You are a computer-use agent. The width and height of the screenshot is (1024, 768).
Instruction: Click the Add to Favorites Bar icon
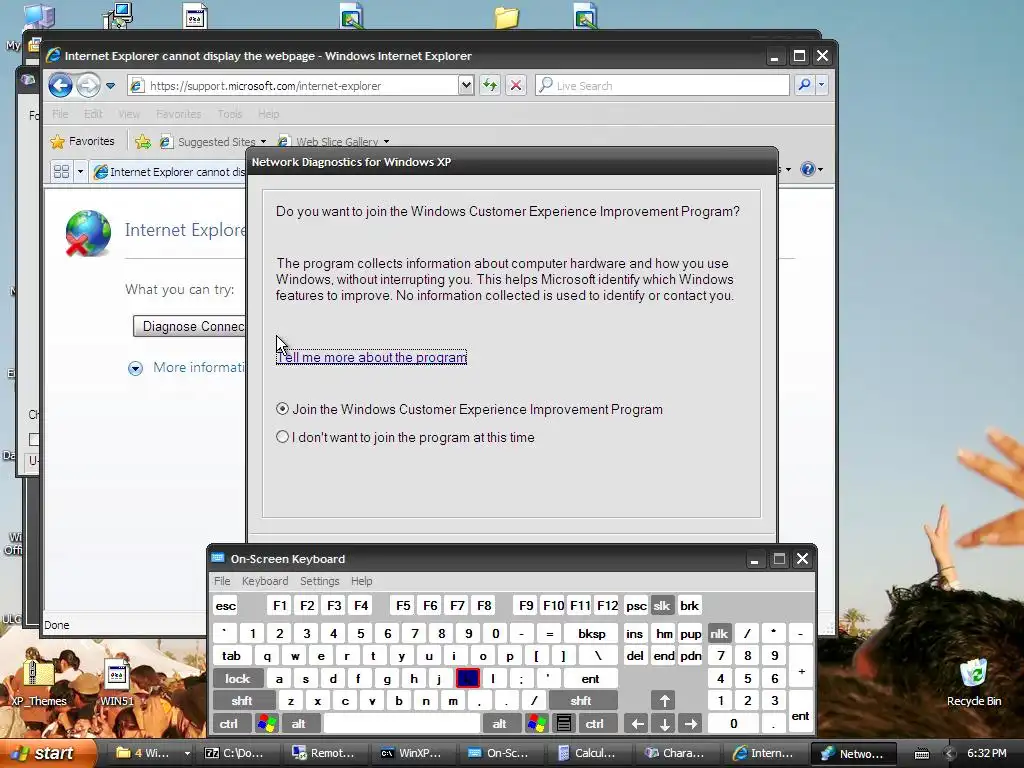point(142,141)
